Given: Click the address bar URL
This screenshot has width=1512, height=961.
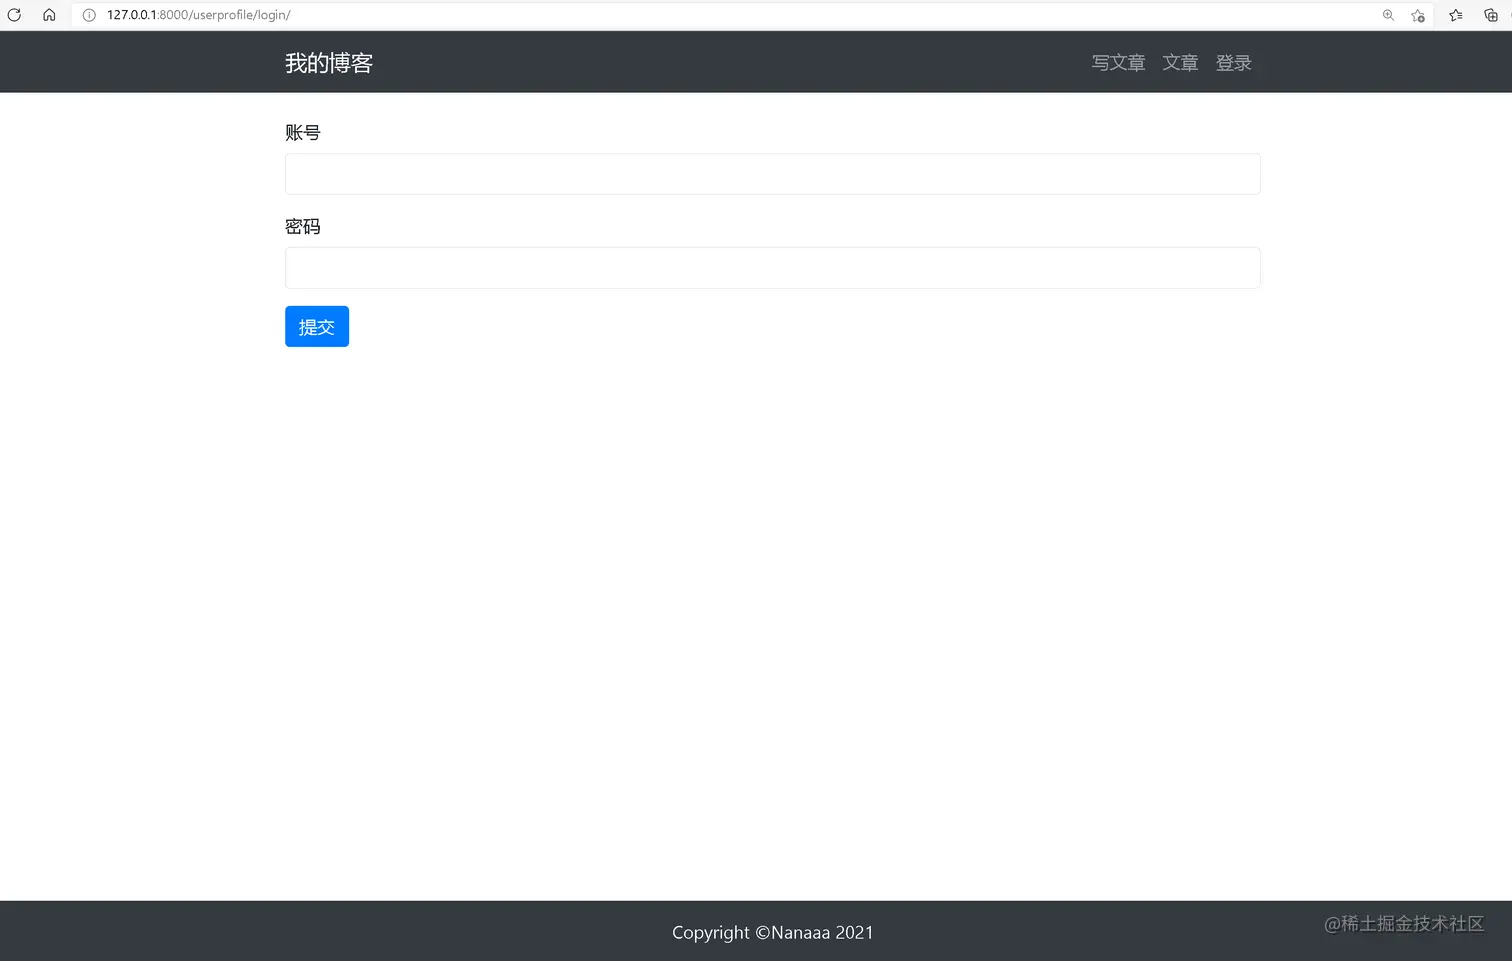Looking at the screenshot, I should (199, 15).
